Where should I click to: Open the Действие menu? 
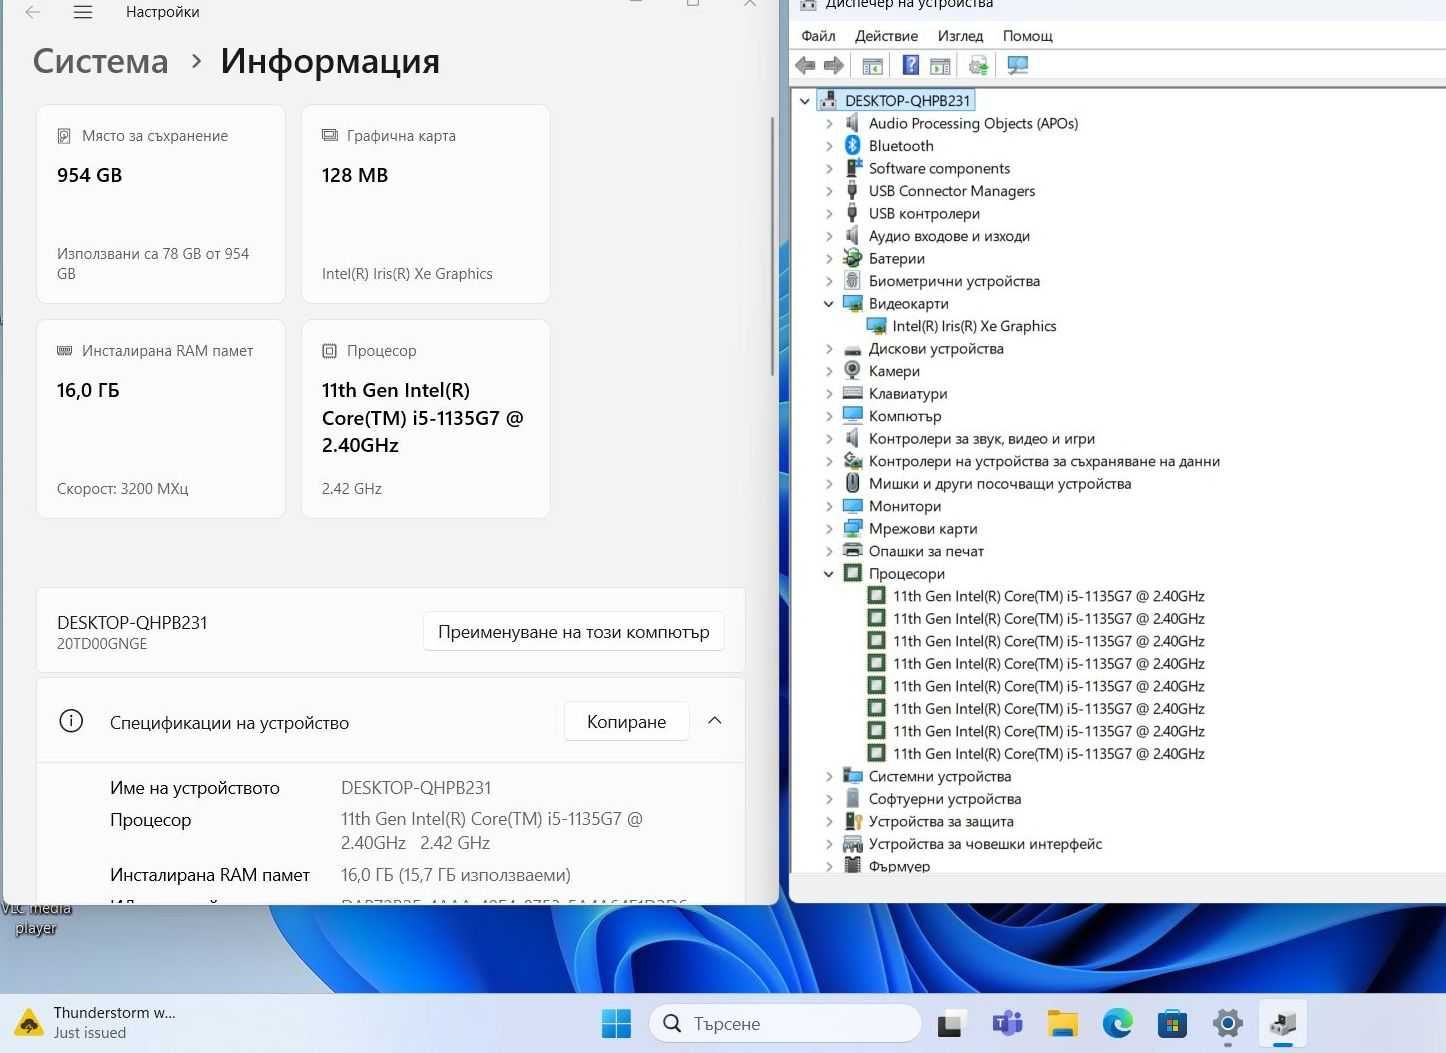[886, 36]
